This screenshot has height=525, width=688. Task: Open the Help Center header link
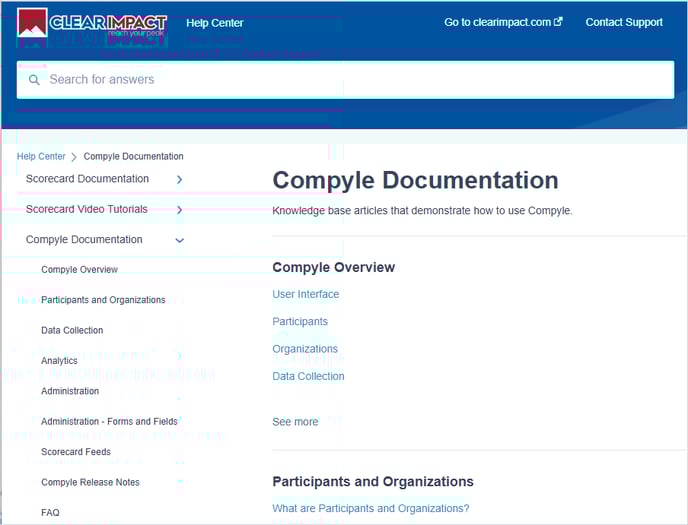coord(215,23)
